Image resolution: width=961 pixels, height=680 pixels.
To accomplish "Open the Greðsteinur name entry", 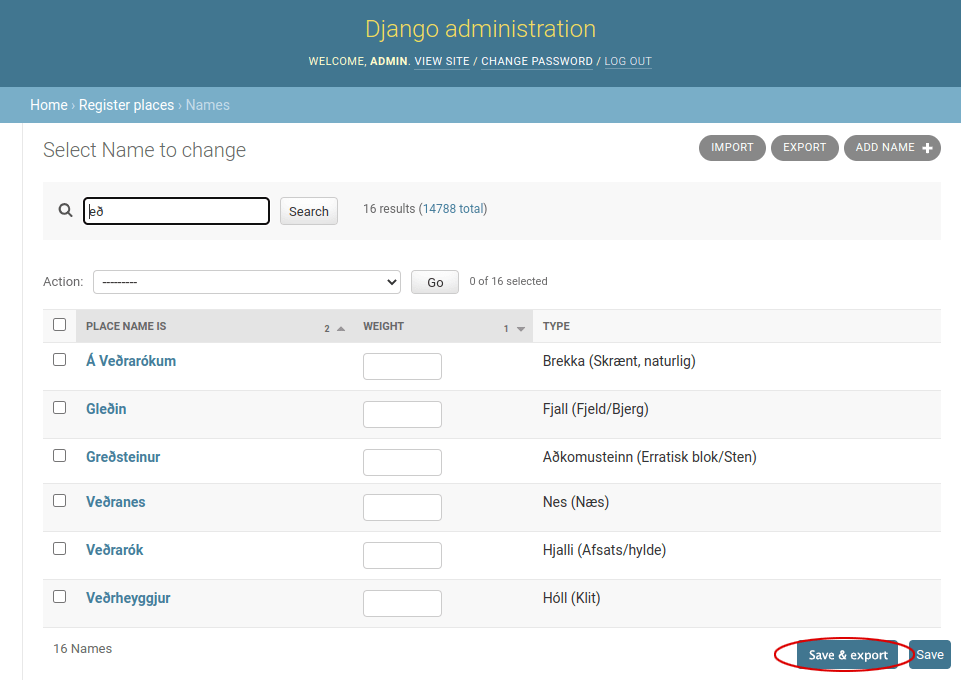I will (x=123, y=457).
